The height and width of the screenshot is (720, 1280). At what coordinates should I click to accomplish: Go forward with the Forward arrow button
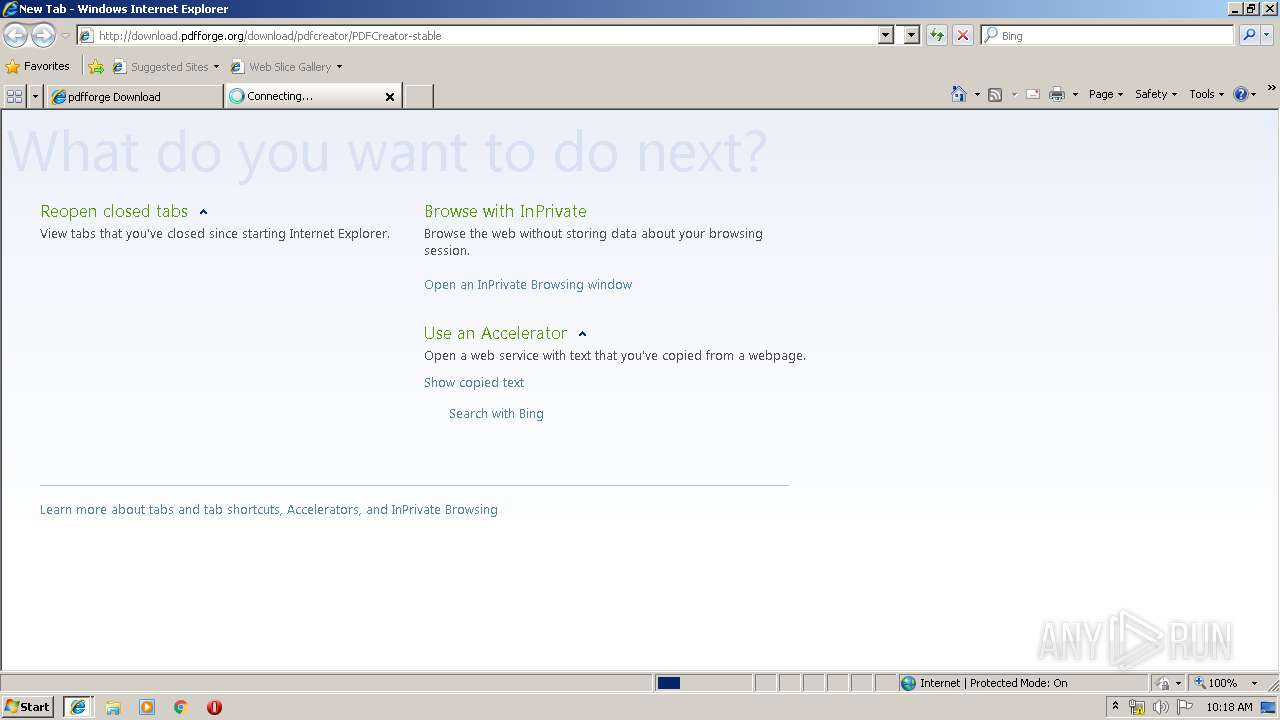pos(43,35)
